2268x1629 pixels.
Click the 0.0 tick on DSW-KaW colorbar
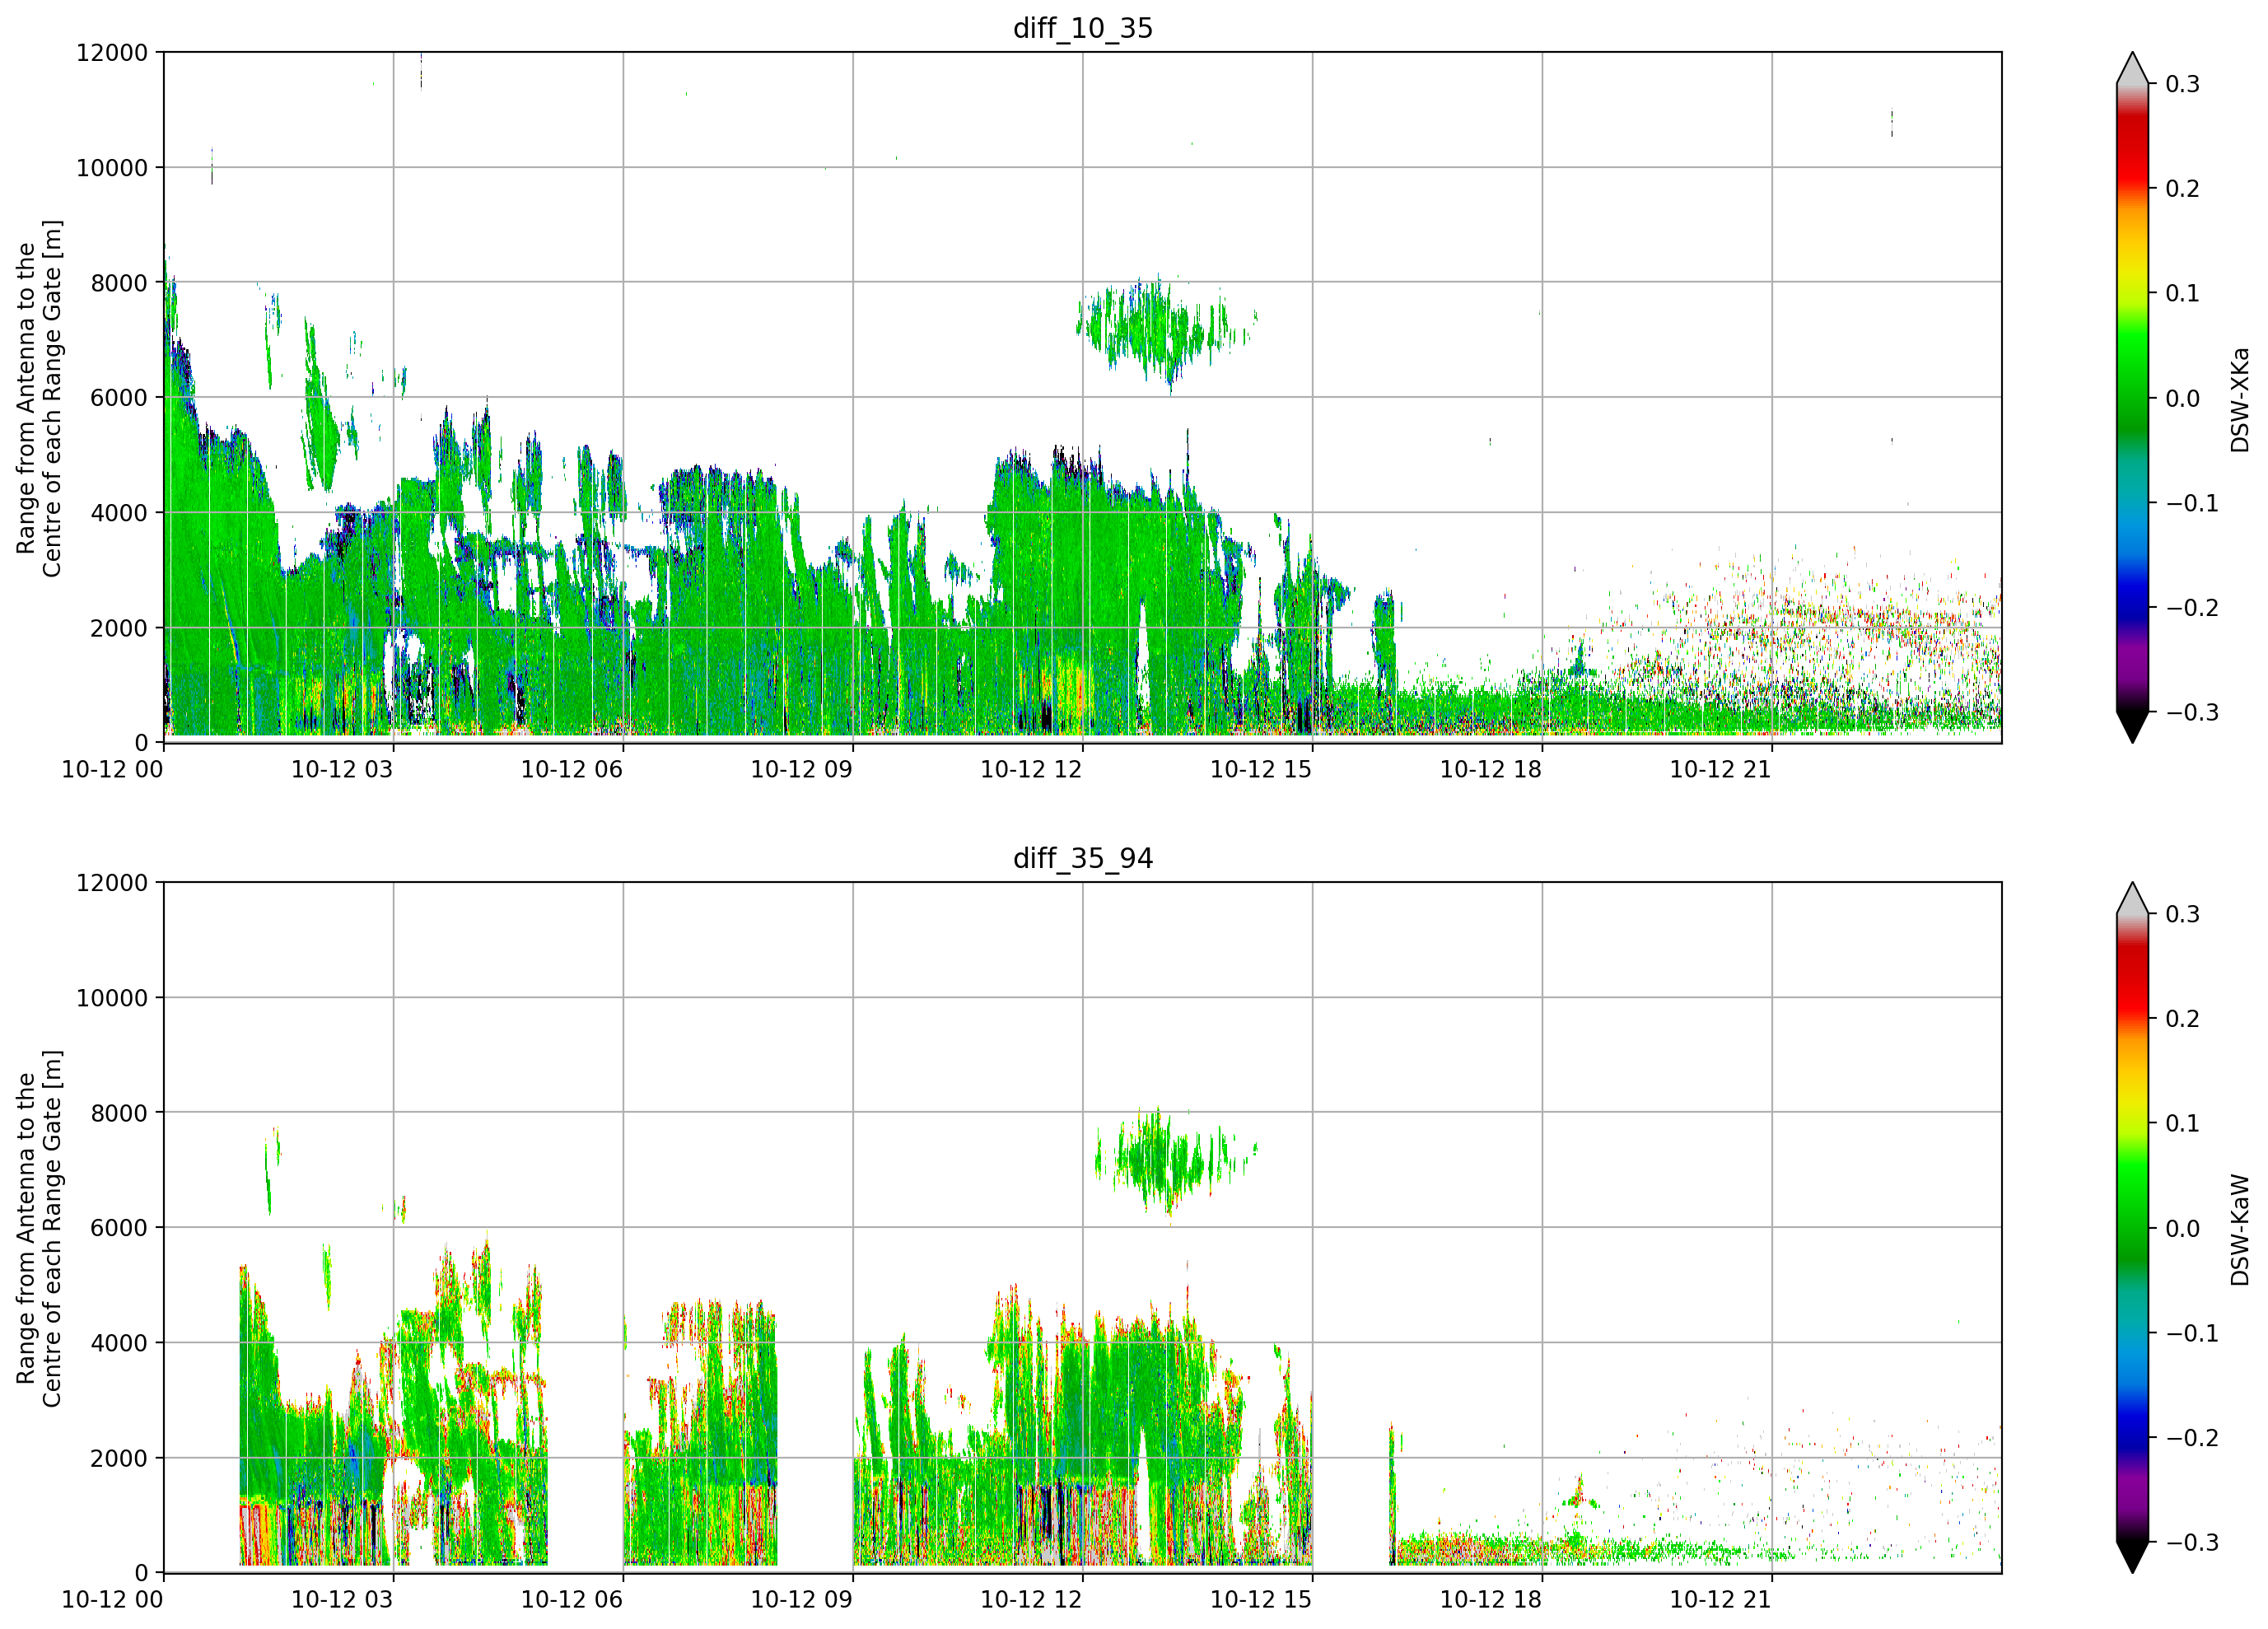pyautogui.click(x=2183, y=1229)
